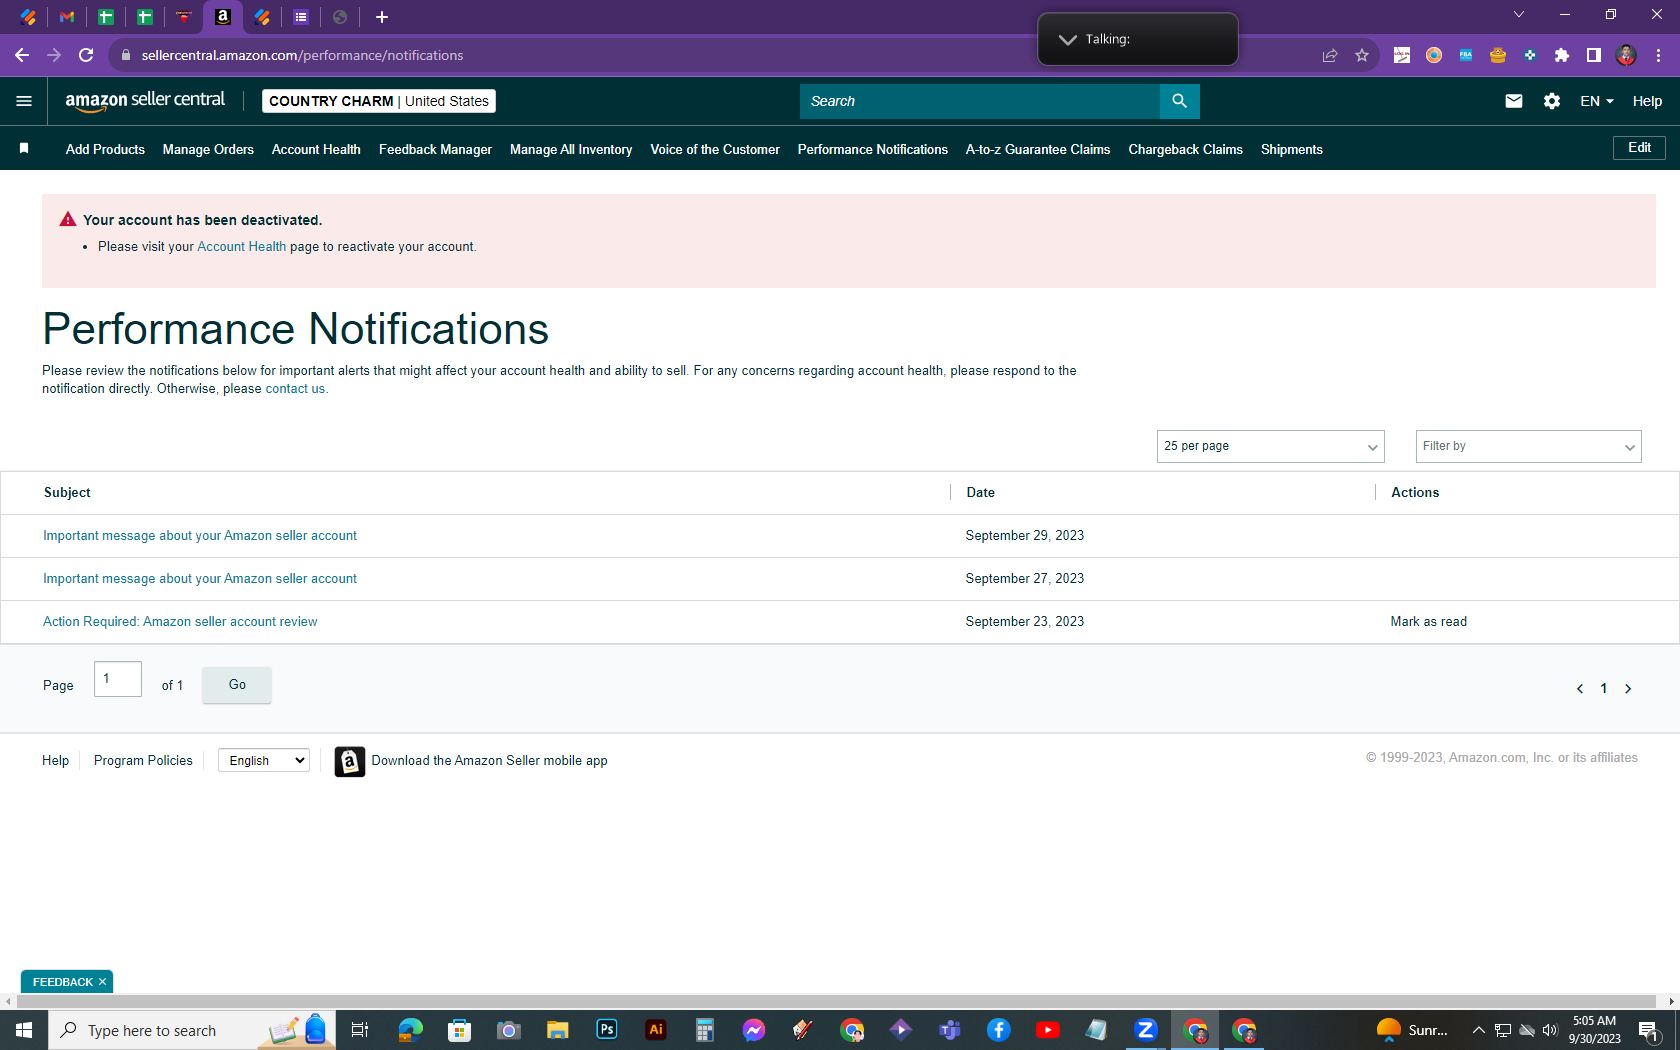1680x1050 pixels.
Task: Go to Manage Orders
Action: pos(208,149)
